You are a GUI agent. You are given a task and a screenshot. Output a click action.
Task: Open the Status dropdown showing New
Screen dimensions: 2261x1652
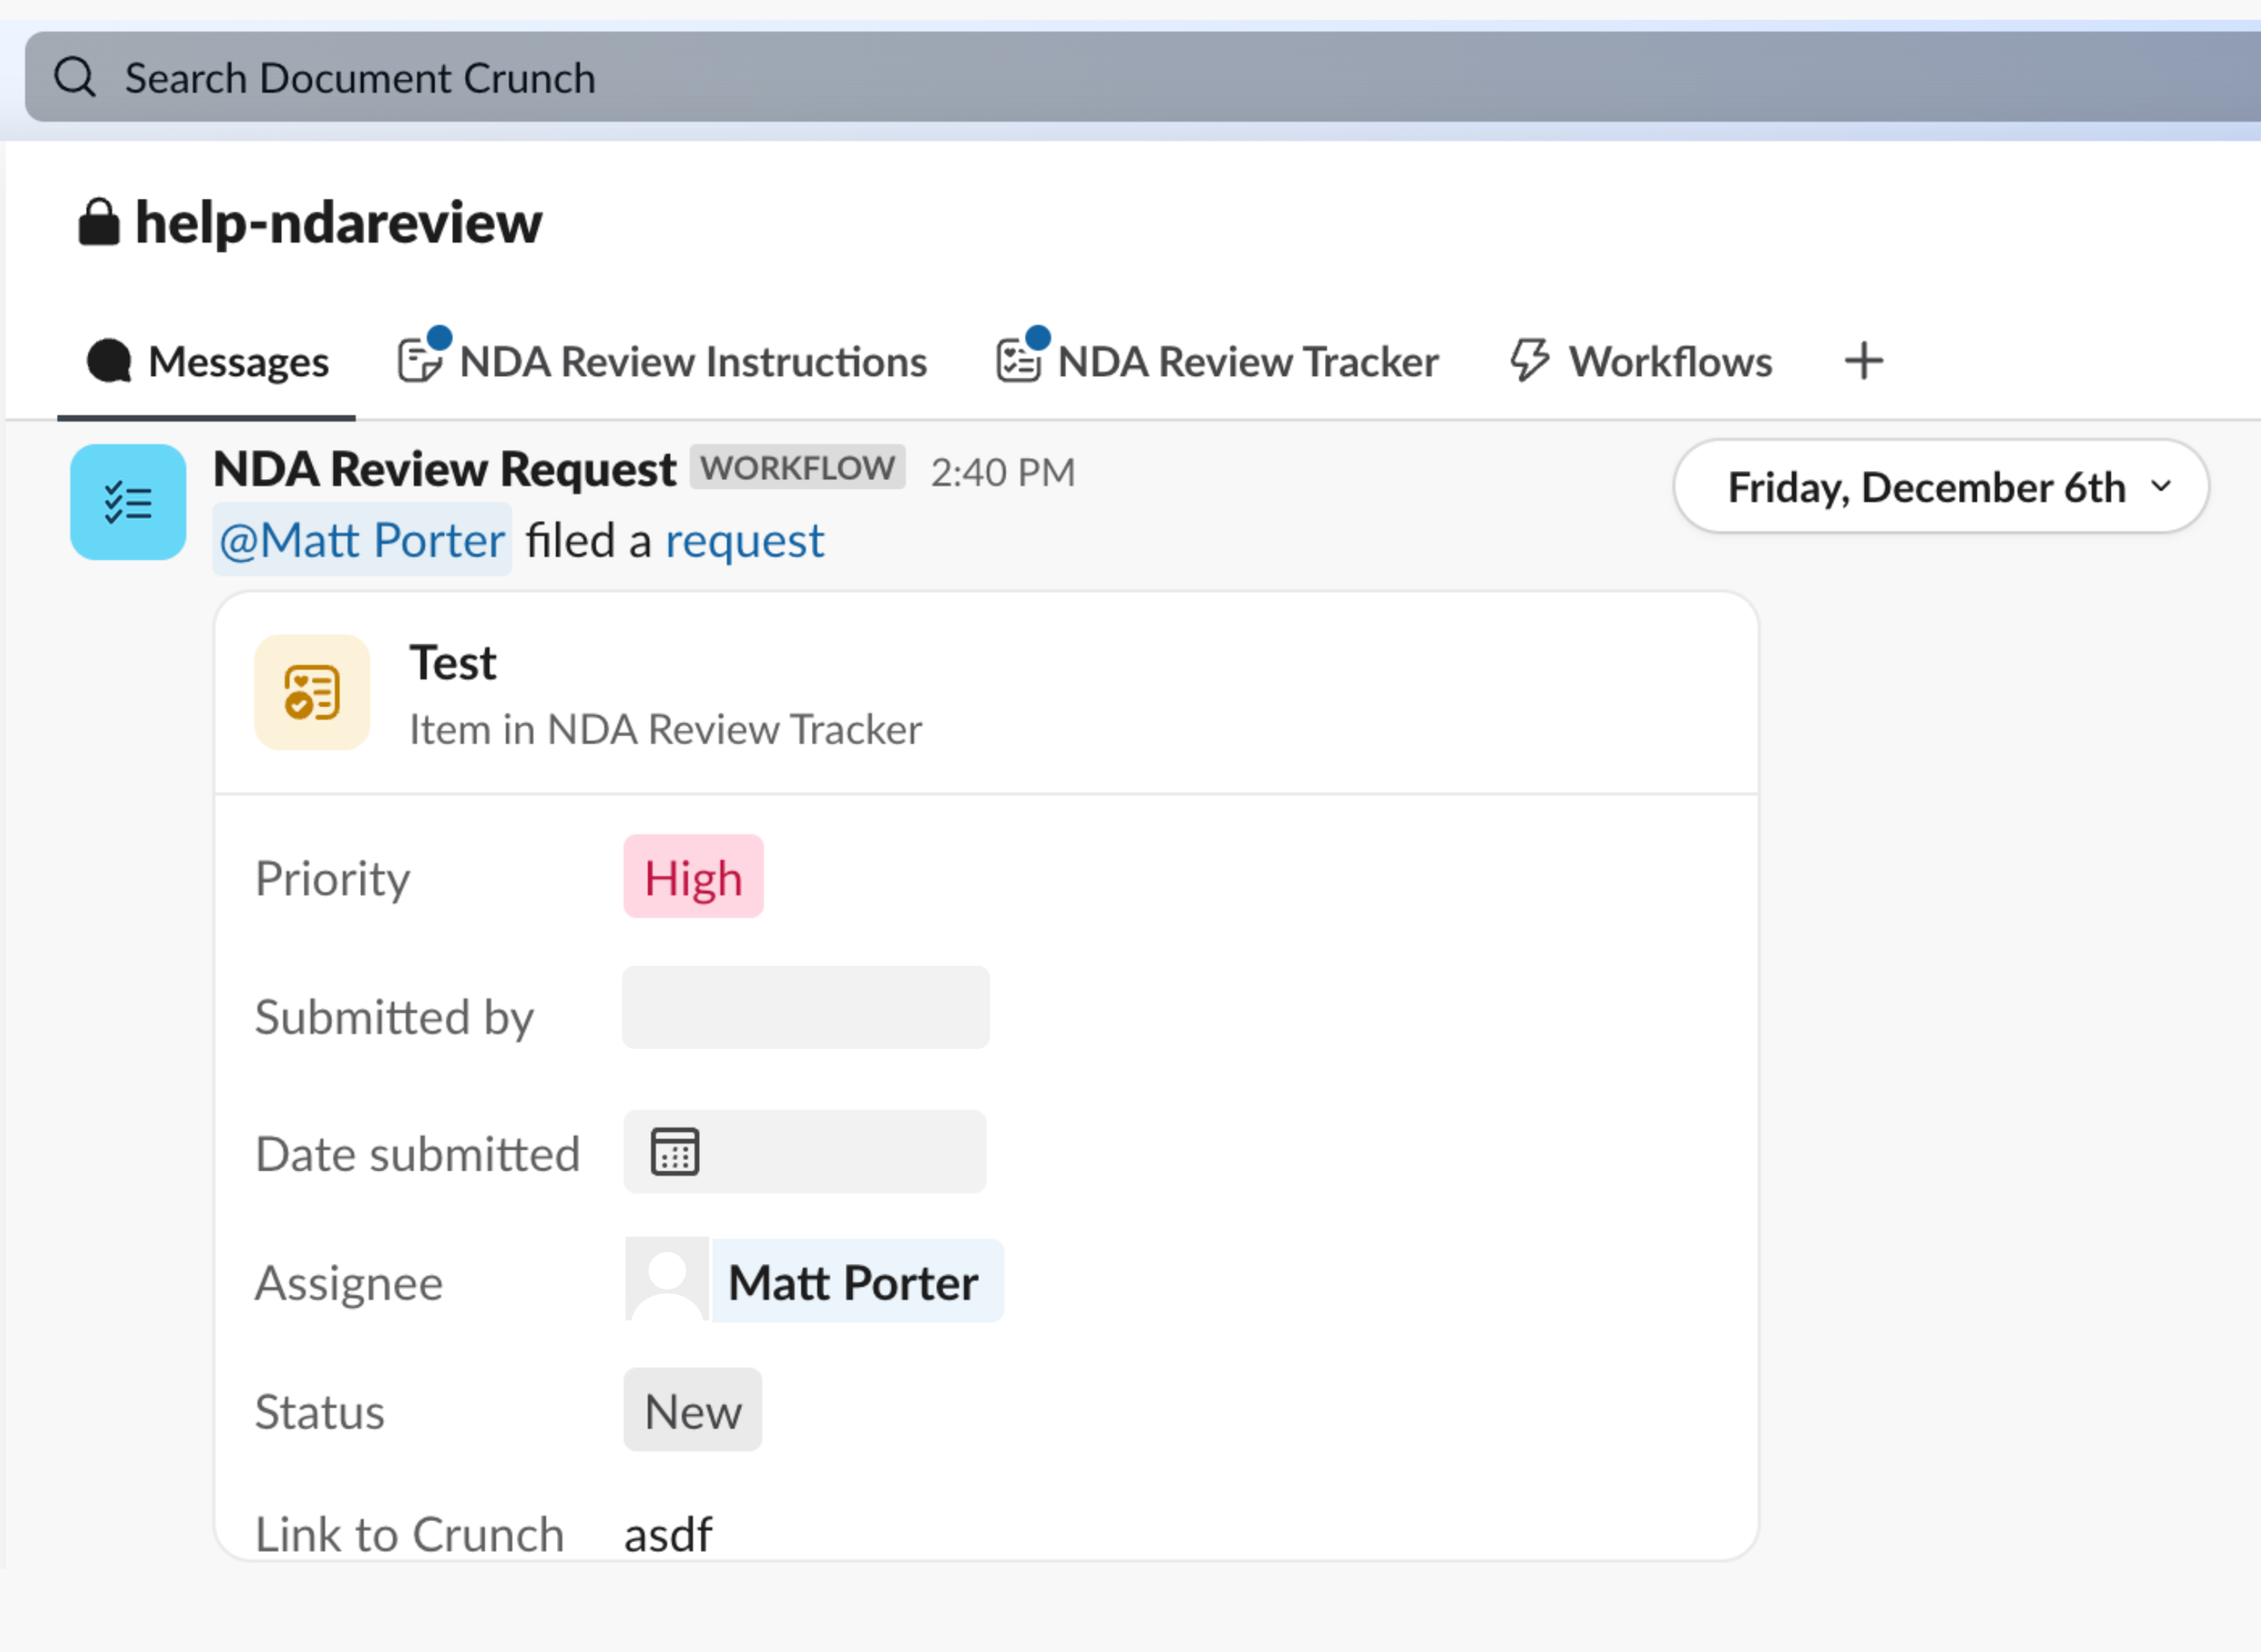click(x=692, y=1410)
